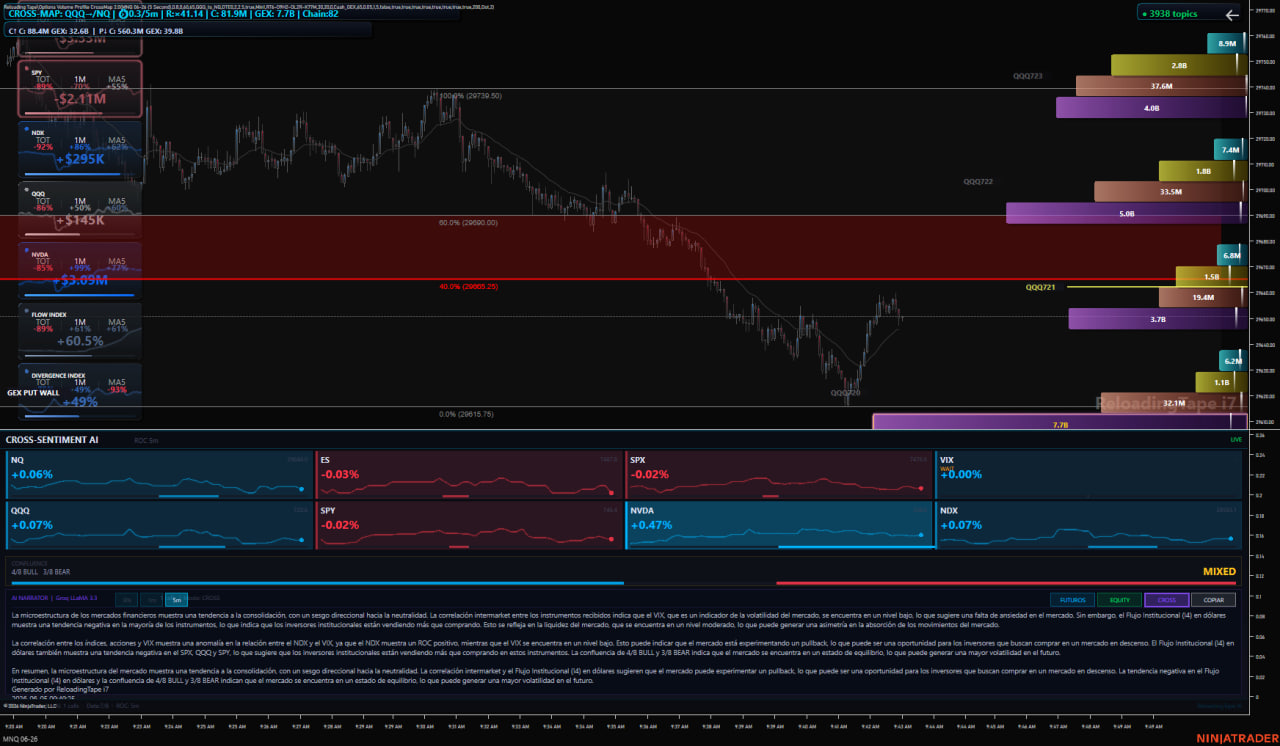Click the 1.5B yellow volume bar
This screenshot has height=746, width=1280.
point(1211,277)
